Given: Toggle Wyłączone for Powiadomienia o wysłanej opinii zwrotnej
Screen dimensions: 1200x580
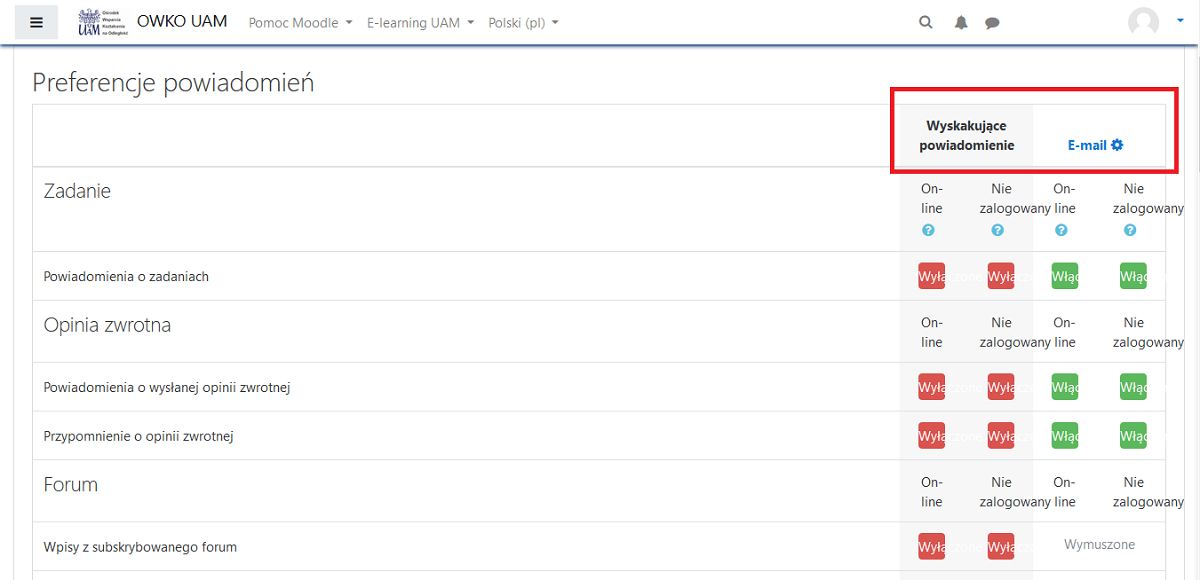Looking at the screenshot, I should point(931,387).
